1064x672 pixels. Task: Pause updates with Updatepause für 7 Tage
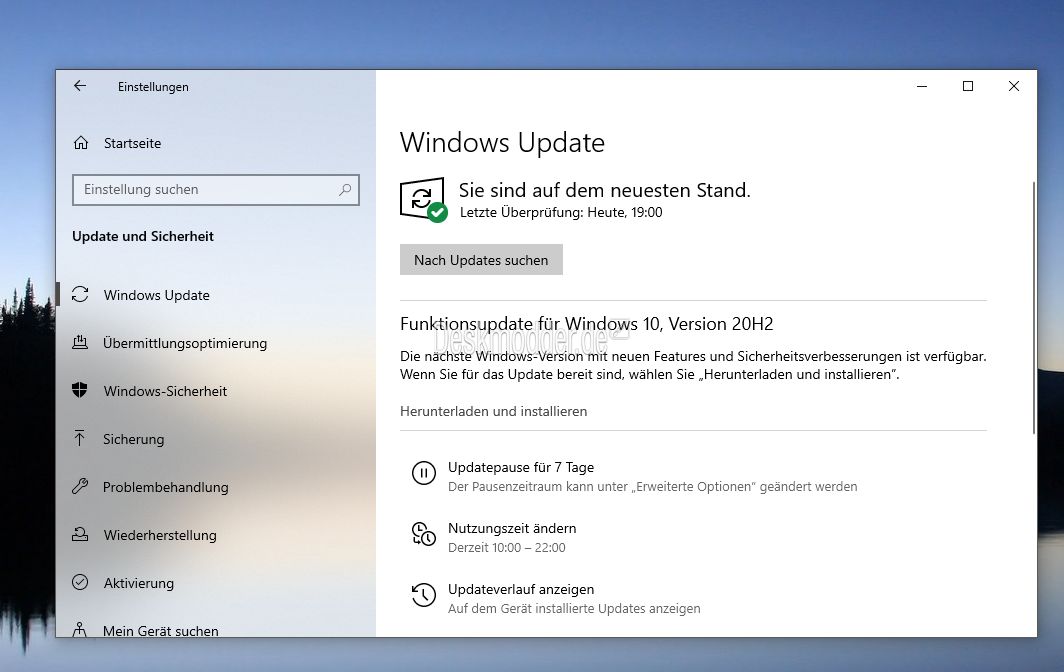521,467
